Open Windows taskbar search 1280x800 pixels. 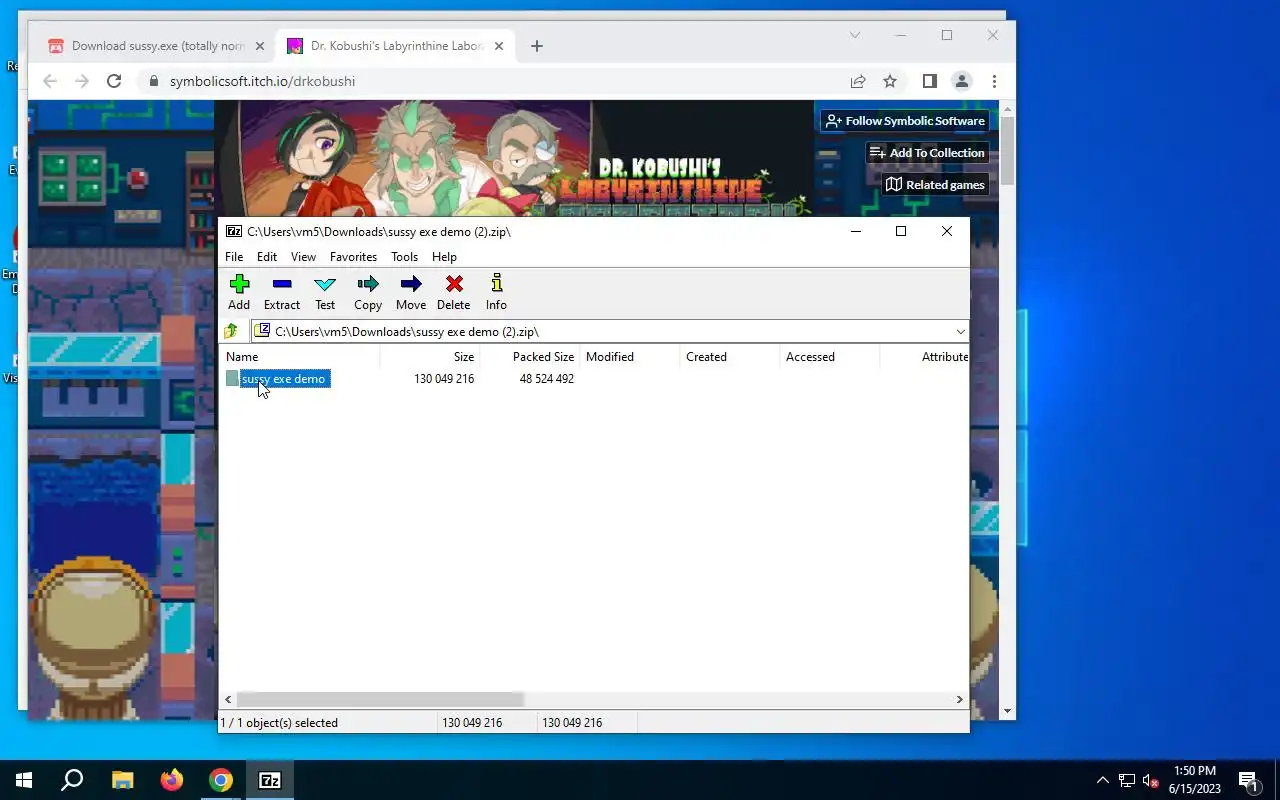[x=72, y=780]
